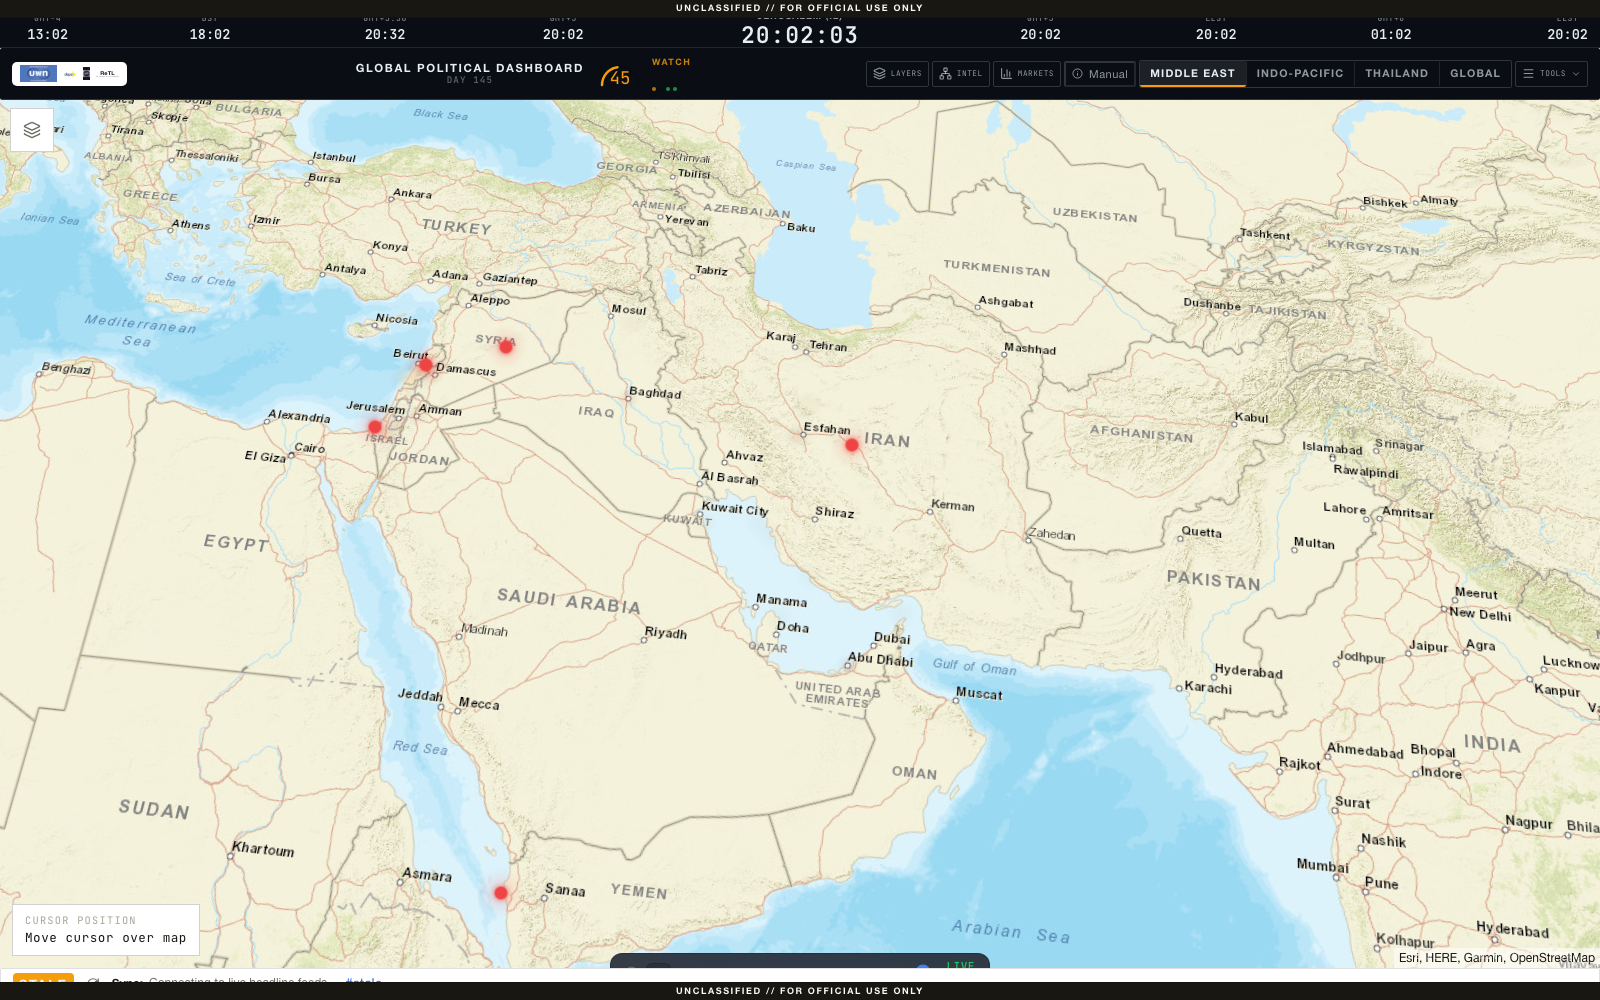The height and width of the screenshot is (1000, 1600).
Task: Open the INTEL panel button
Action: click(x=961, y=74)
